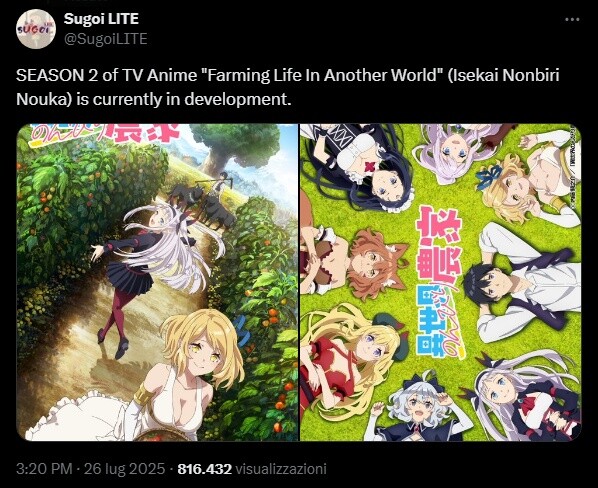Viewport: 598px width, 488px height.
Task: Open the three-dot more options menu
Action: point(572,20)
